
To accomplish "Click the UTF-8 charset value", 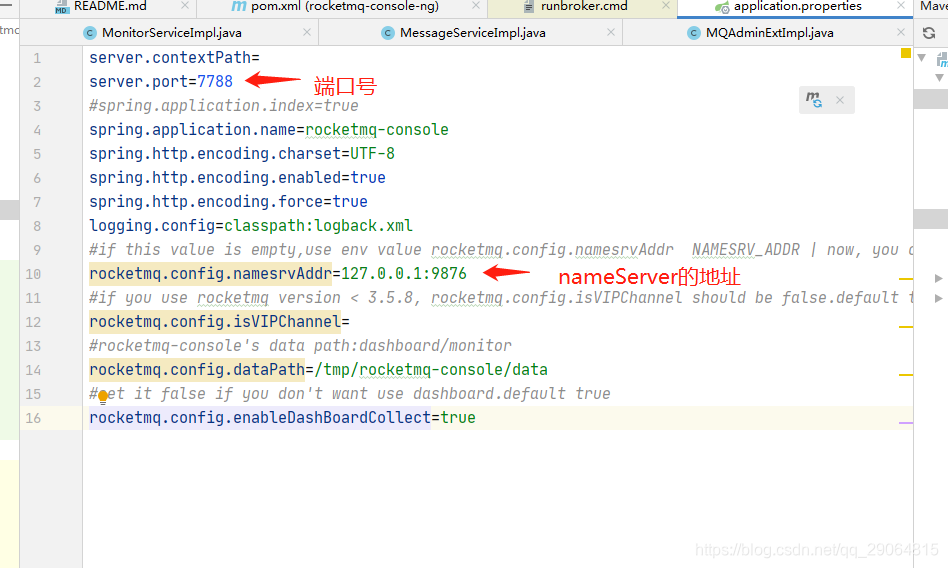I will click(x=372, y=154).
